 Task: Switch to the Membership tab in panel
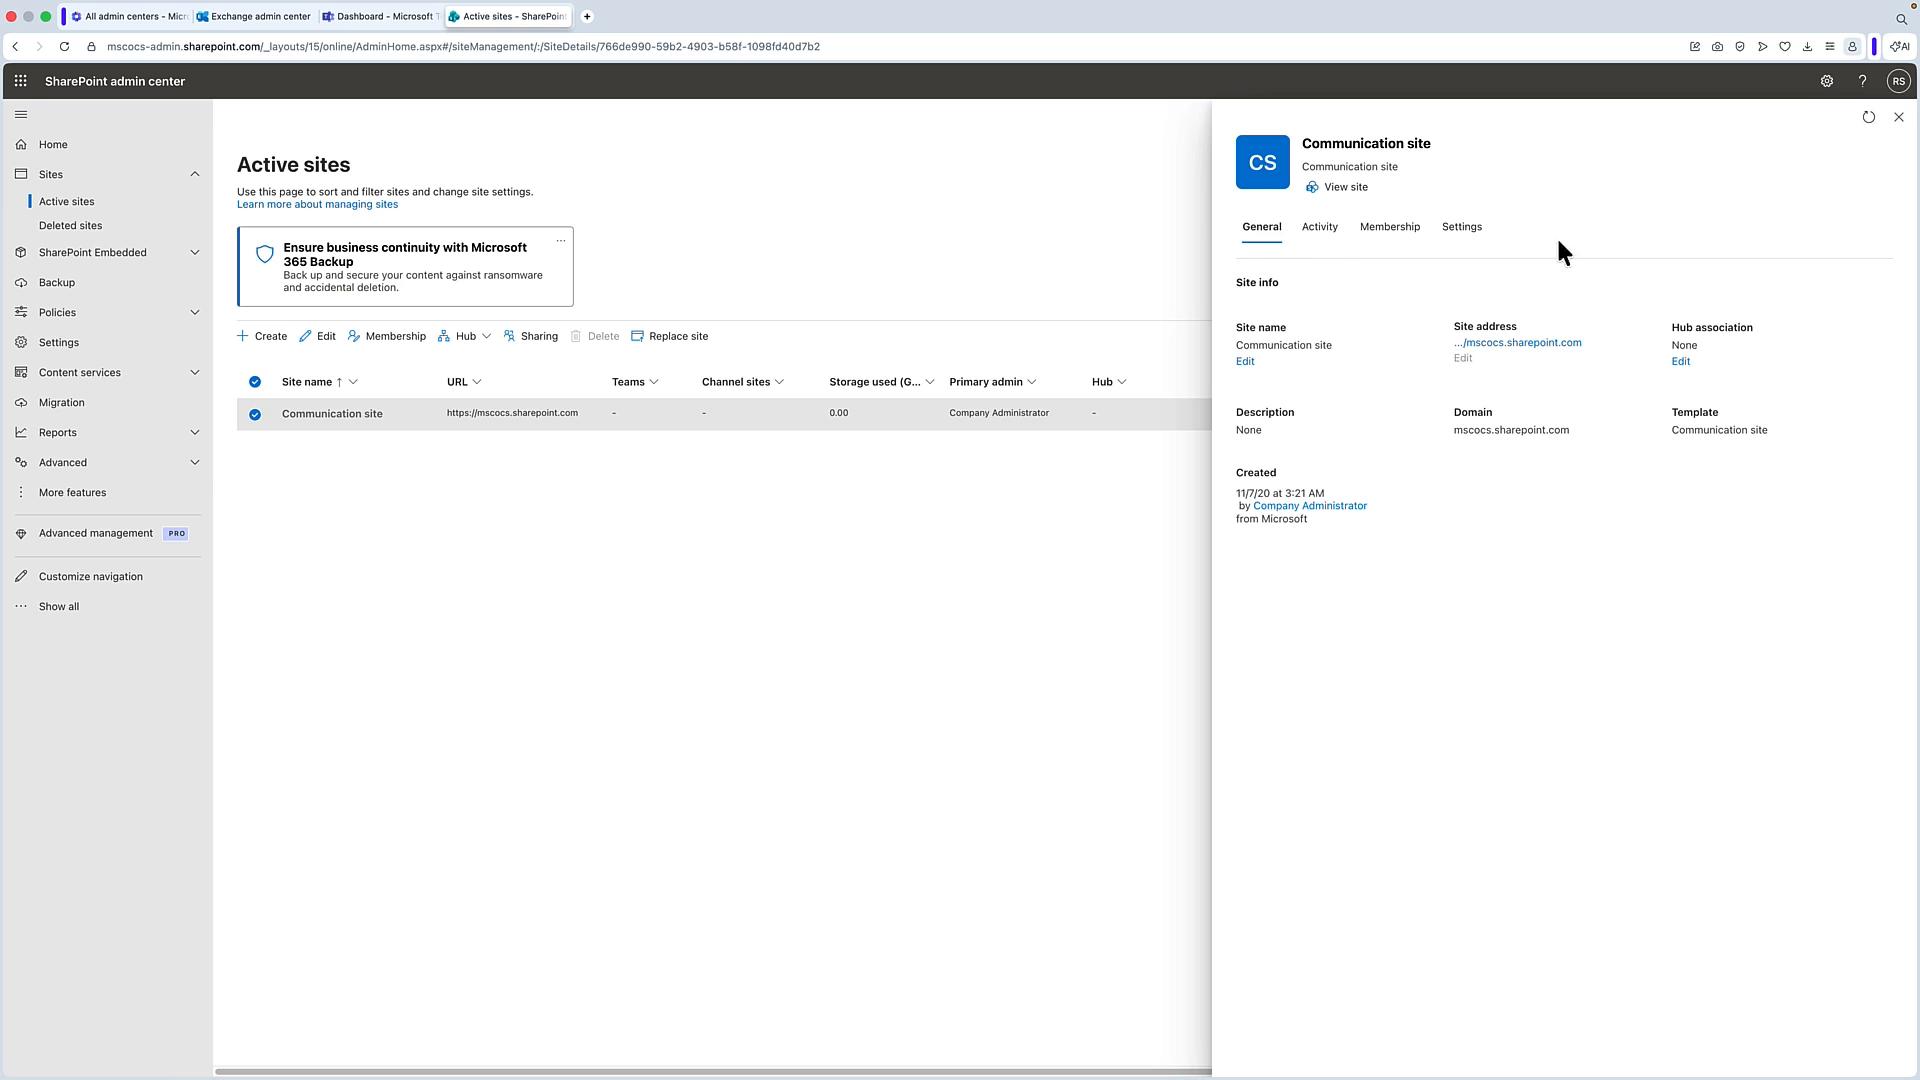[1389, 227]
